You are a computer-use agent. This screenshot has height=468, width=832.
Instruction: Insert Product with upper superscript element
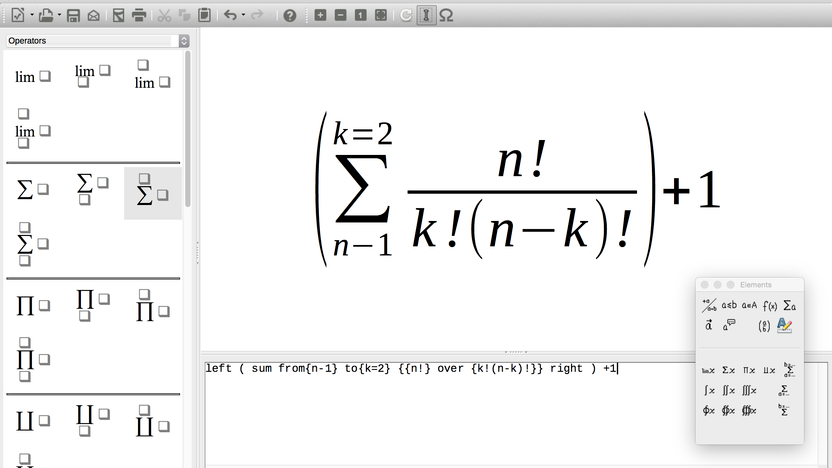153,306
